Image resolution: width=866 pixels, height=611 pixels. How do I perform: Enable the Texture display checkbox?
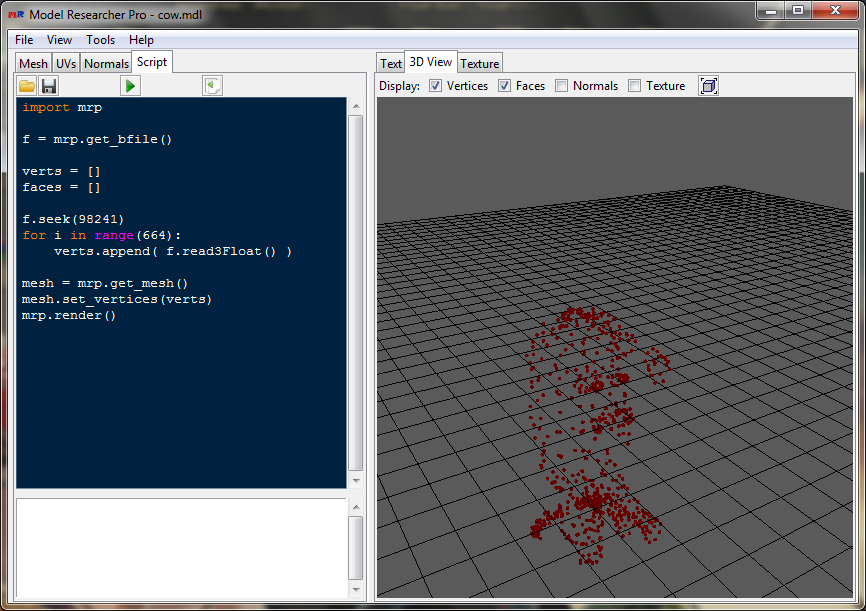[635, 86]
